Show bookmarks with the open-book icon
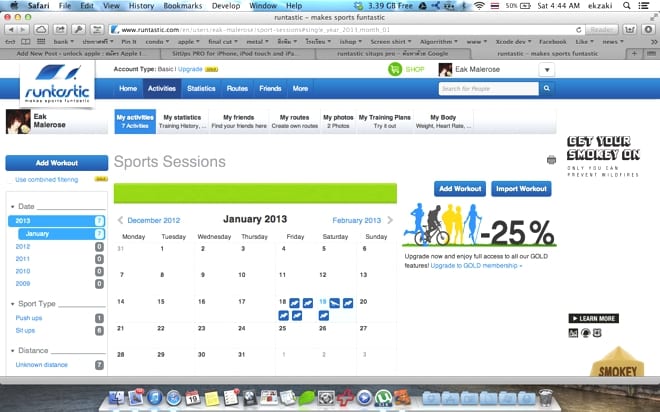The width and height of the screenshot is (660, 412). coord(26,42)
